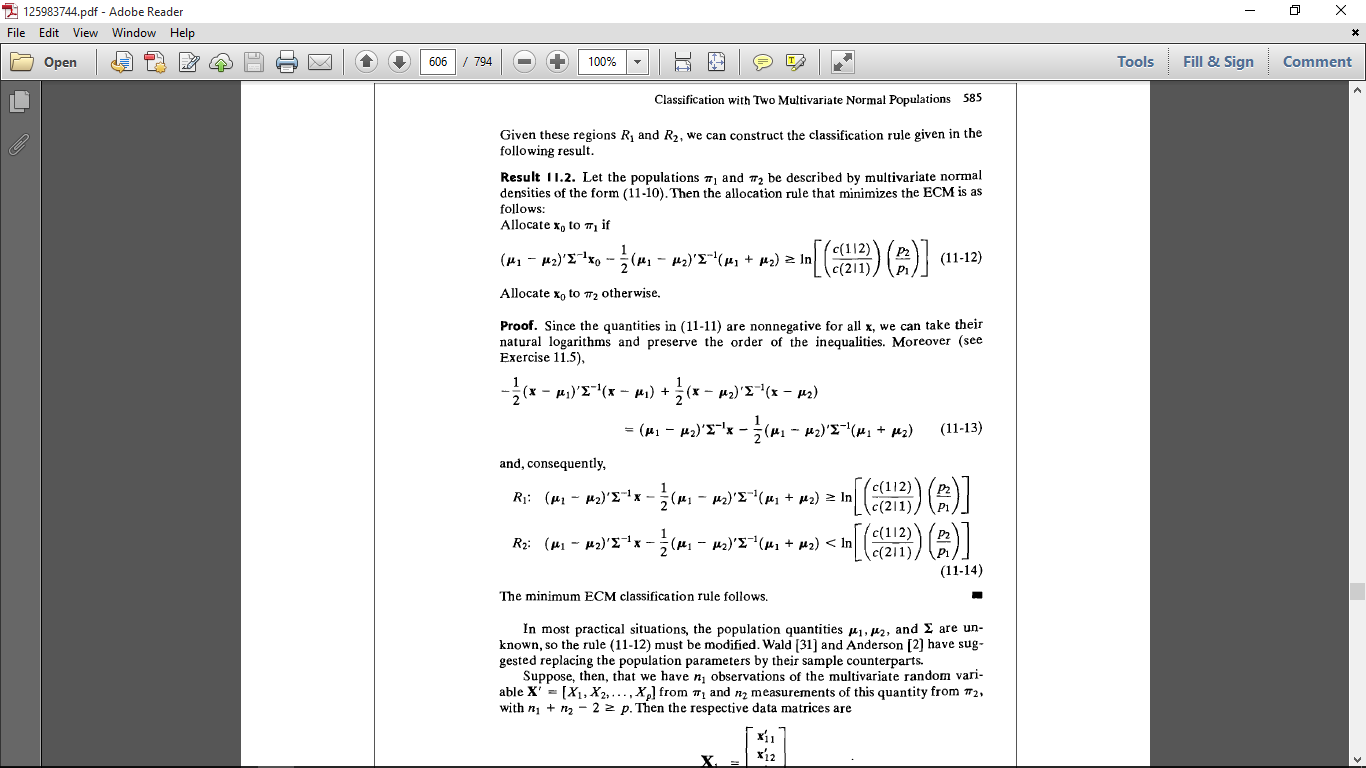1366x768 pixels.
Task: Switch to read mode icon
Action: point(843,62)
